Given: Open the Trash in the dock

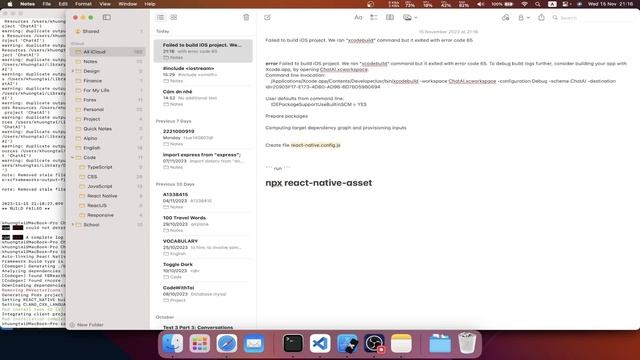Looking at the screenshot, I should point(467,343).
